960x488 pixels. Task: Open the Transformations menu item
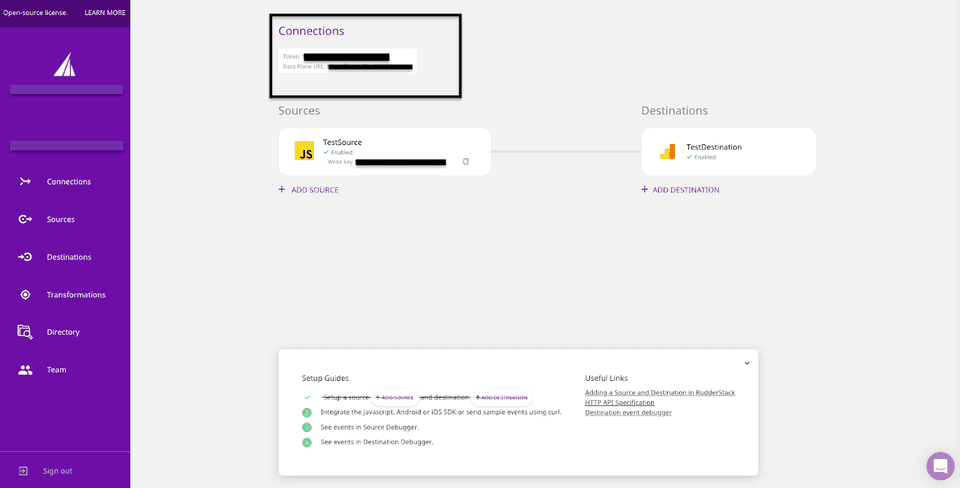tap(76, 295)
